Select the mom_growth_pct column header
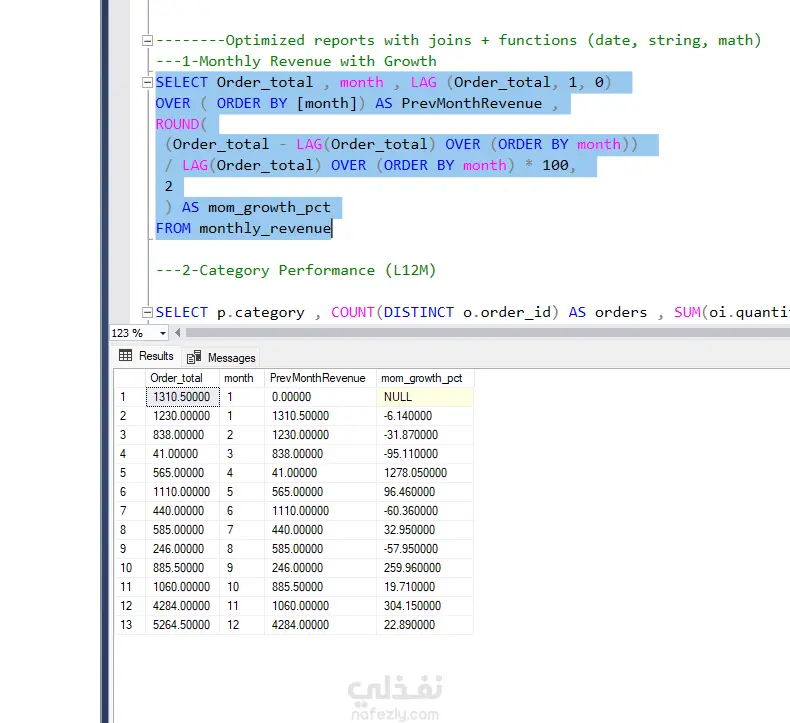 425,378
